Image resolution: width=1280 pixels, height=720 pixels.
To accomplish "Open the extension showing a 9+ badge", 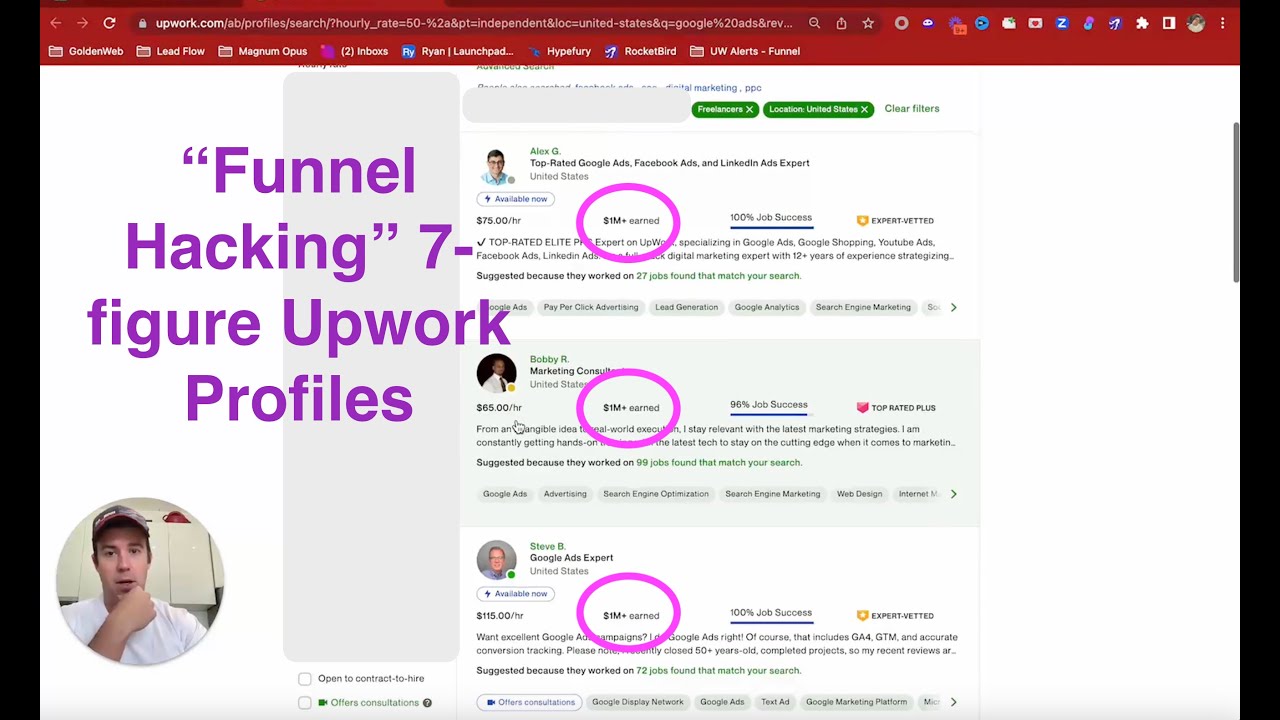I will click(956, 24).
